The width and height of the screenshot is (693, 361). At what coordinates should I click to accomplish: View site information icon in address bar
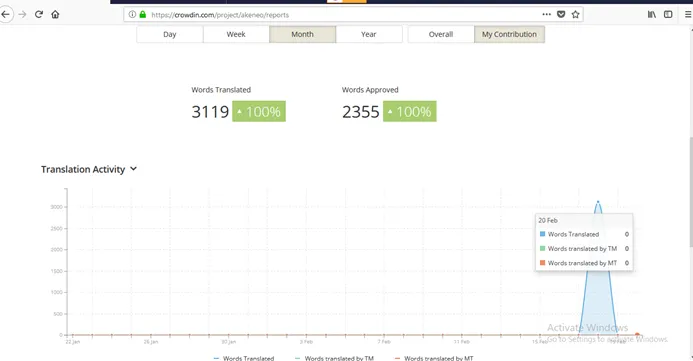[132, 15]
